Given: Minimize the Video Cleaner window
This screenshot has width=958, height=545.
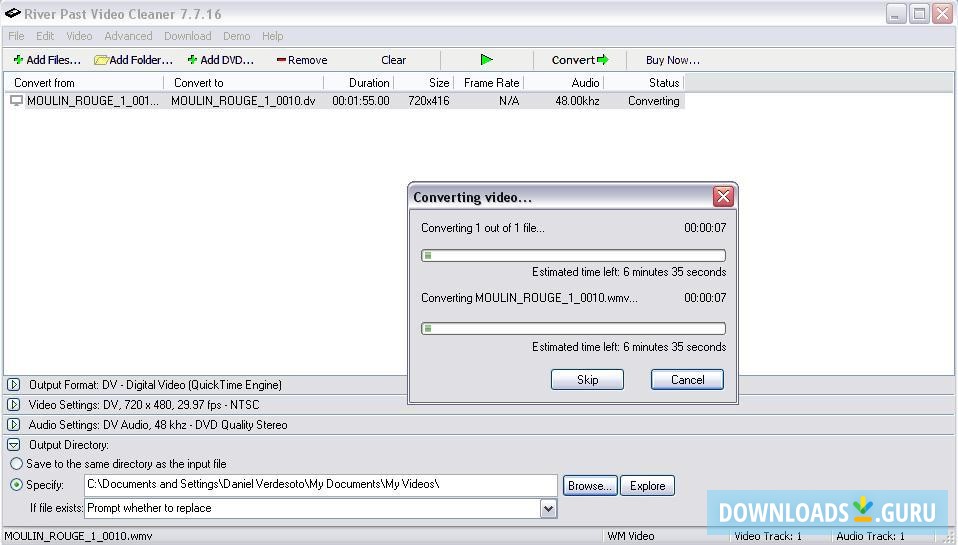Looking at the screenshot, I should (896, 14).
